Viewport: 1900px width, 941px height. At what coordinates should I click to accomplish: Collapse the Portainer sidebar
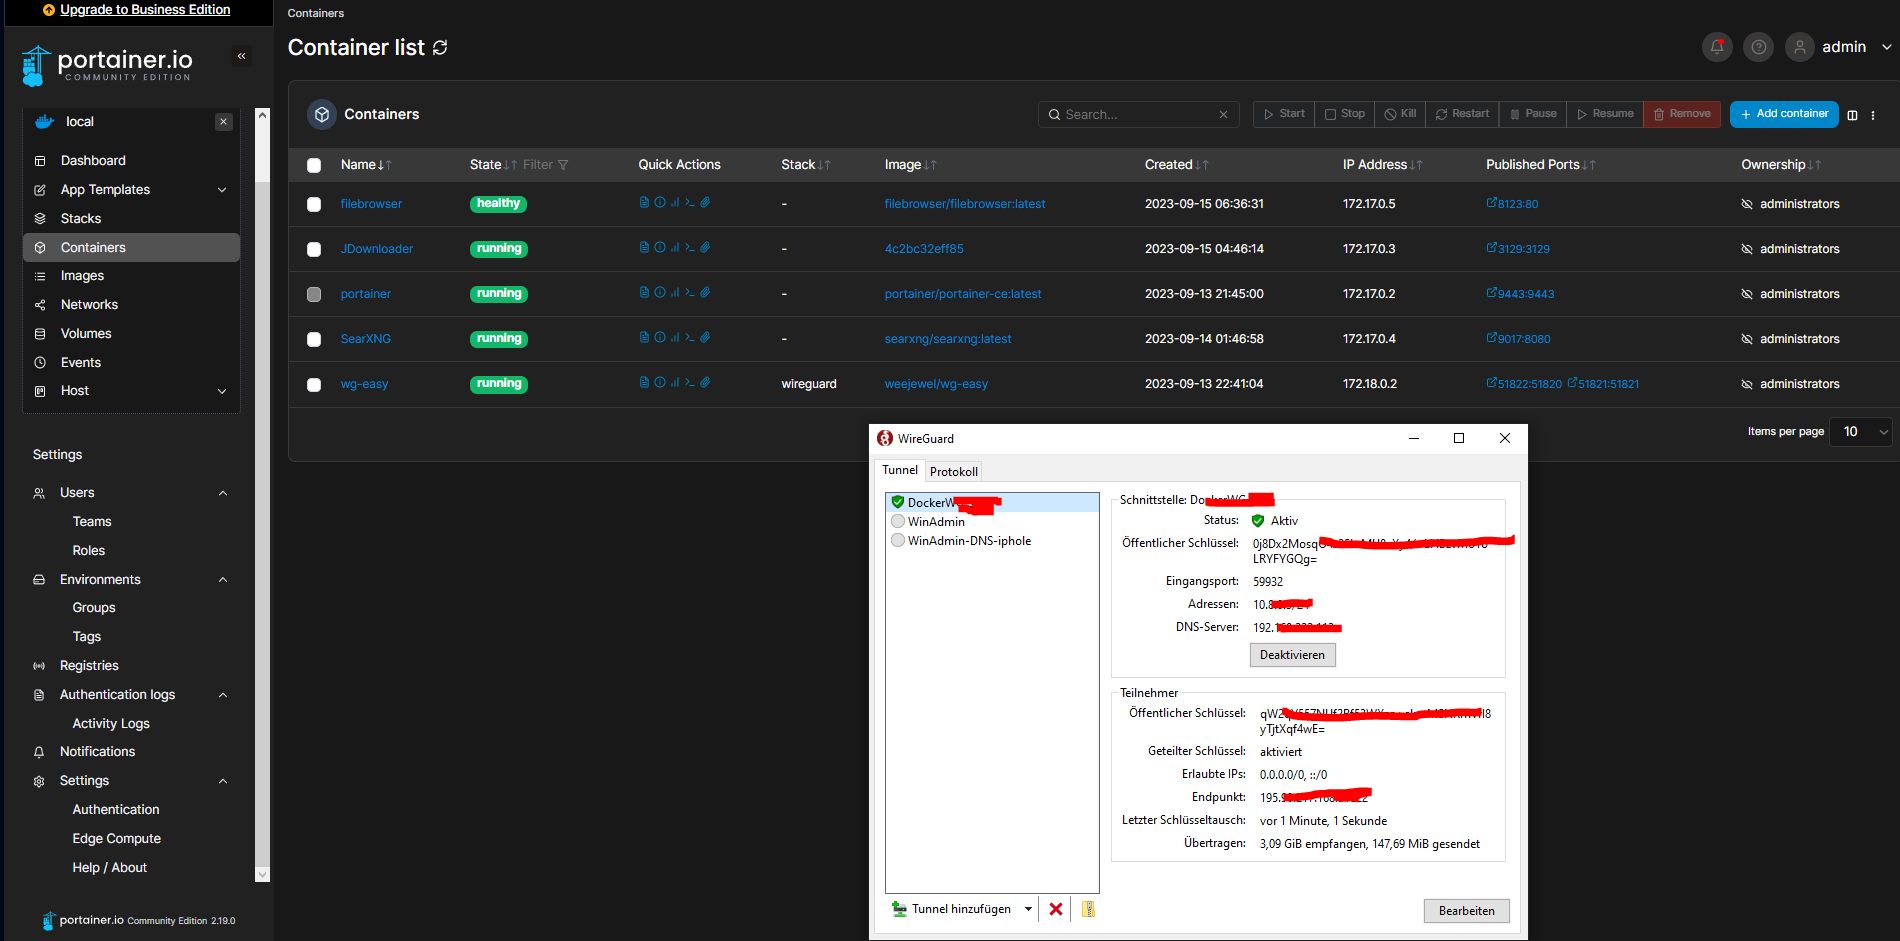[x=241, y=56]
